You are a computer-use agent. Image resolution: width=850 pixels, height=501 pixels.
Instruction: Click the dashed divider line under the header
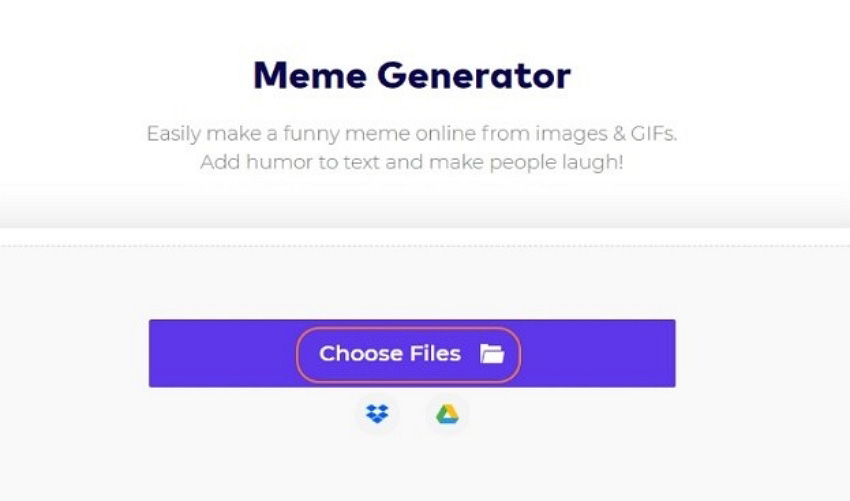click(425, 246)
